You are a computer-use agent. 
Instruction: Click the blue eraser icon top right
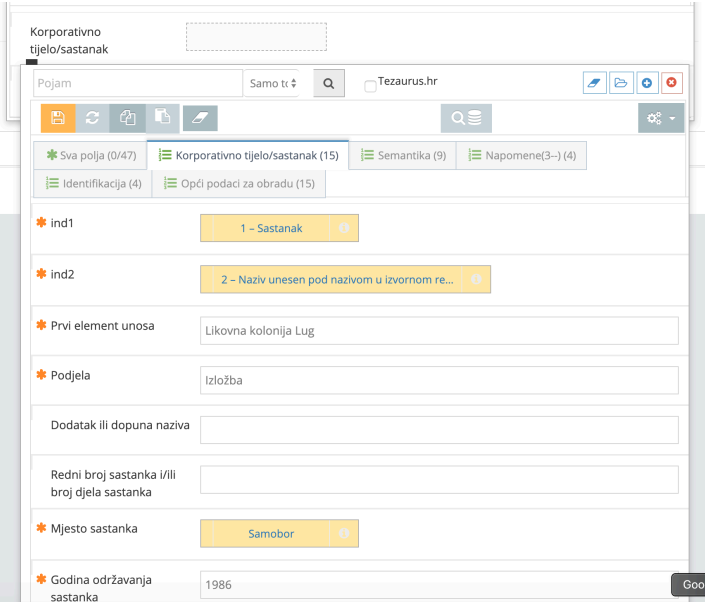coord(595,83)
